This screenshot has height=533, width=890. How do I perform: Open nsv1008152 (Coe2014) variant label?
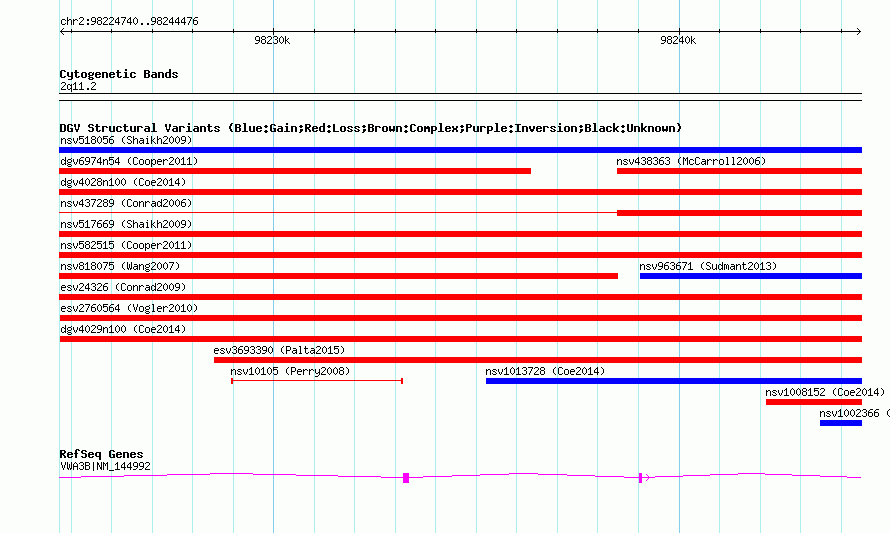(x=825, y=392)
